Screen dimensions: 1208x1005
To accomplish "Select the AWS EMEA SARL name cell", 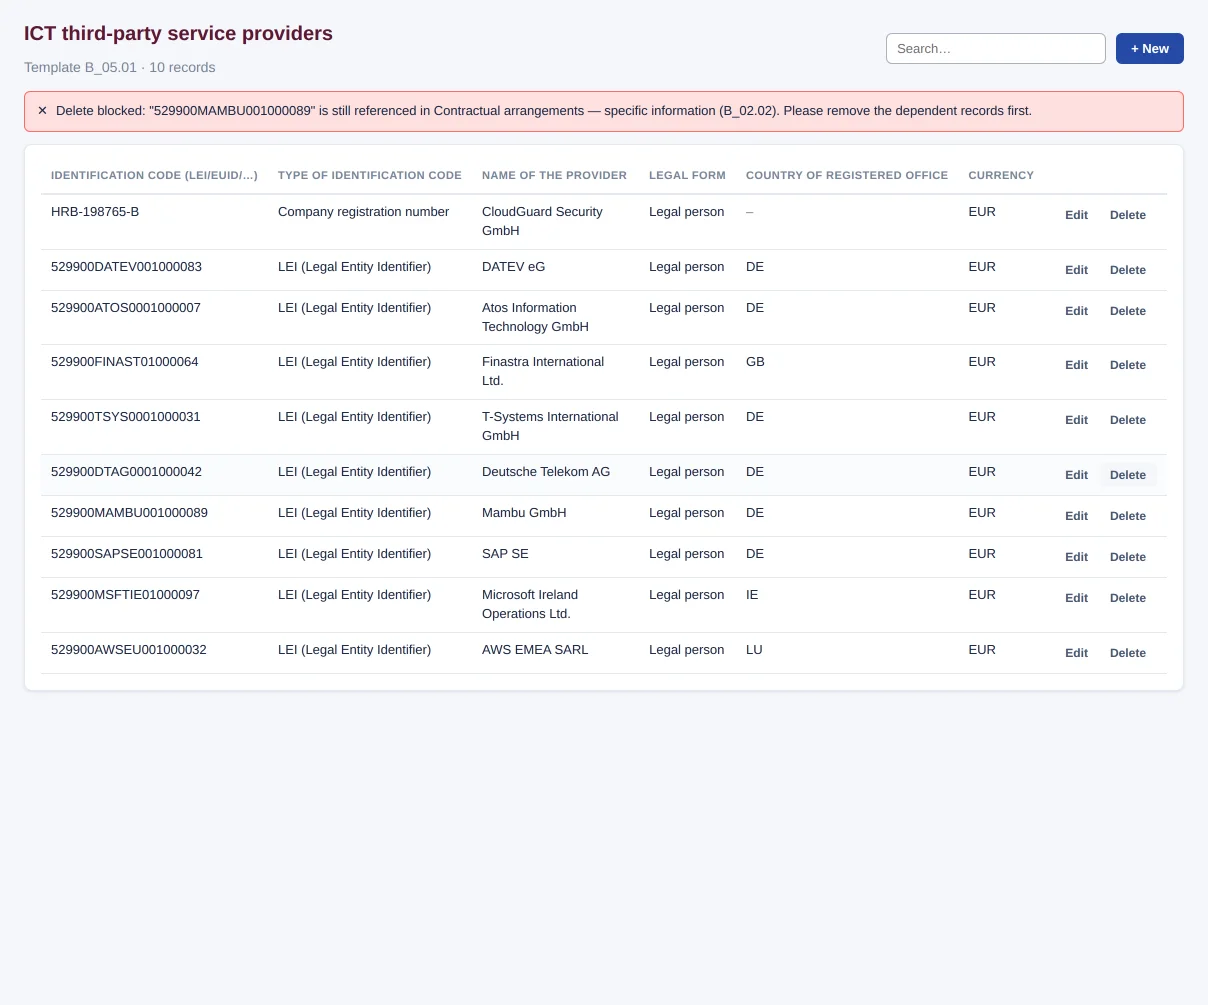I will [535, 650].
